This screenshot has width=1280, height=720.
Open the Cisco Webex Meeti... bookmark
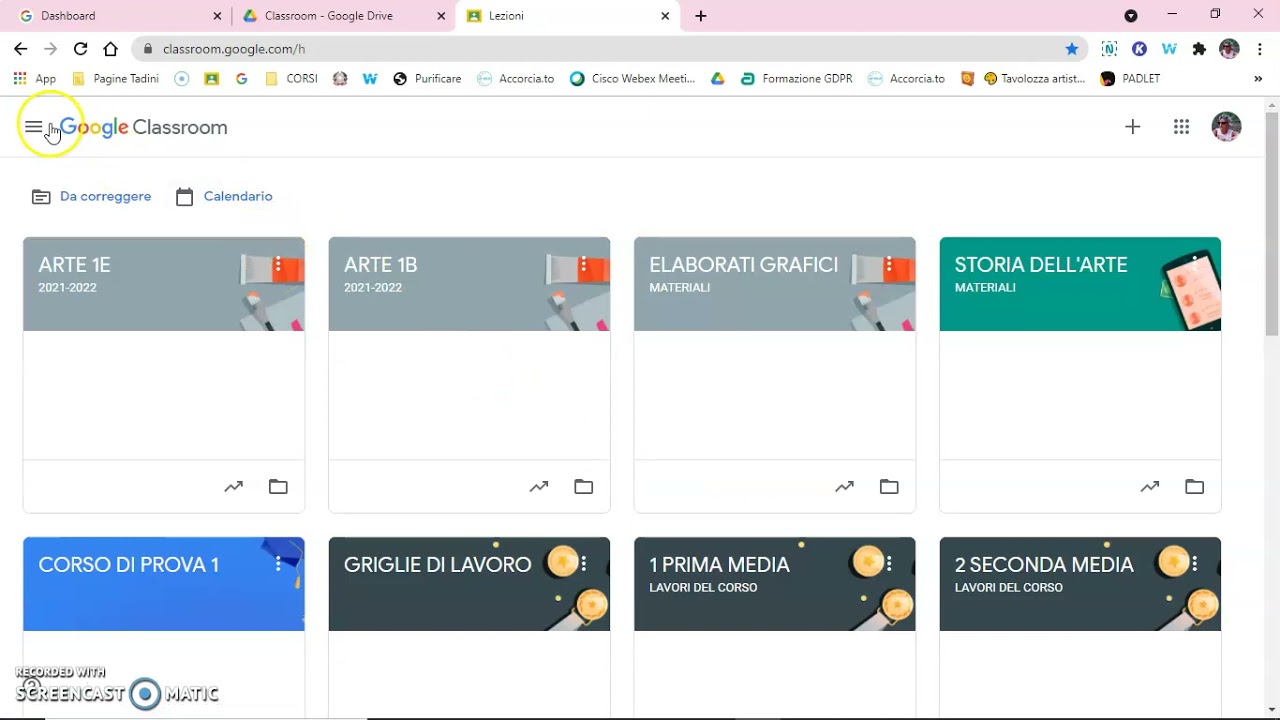click(x=633, y=78)
